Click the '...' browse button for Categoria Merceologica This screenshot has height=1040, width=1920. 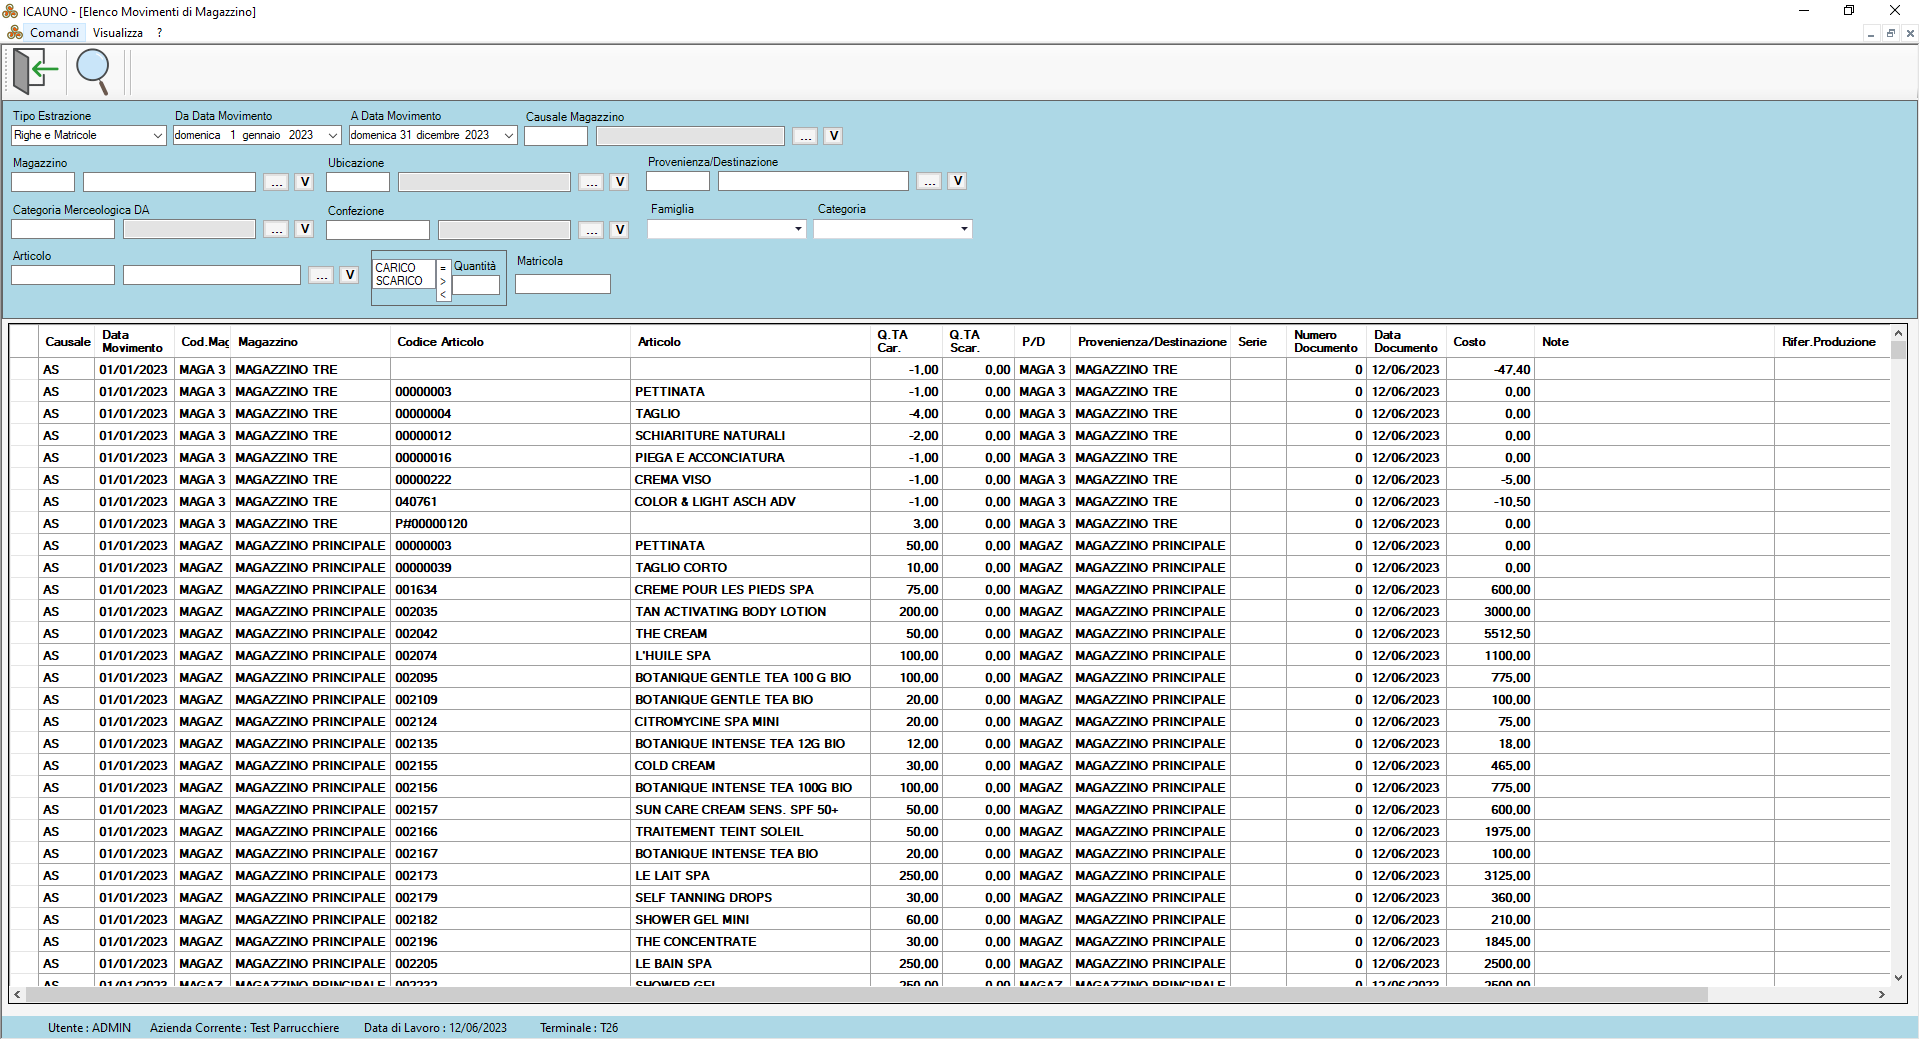(277, 230)
